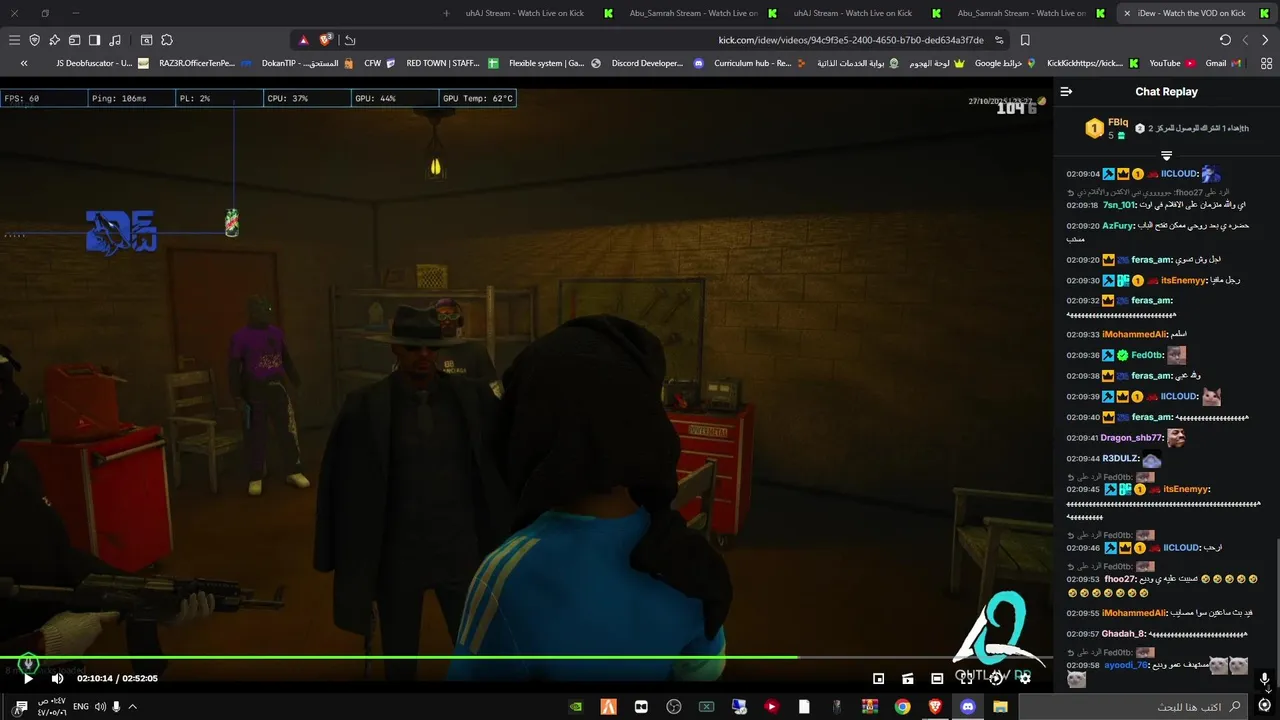The image size is (1280, 720).
Task: Enter theater mode in video player
Action: [937, 678]
